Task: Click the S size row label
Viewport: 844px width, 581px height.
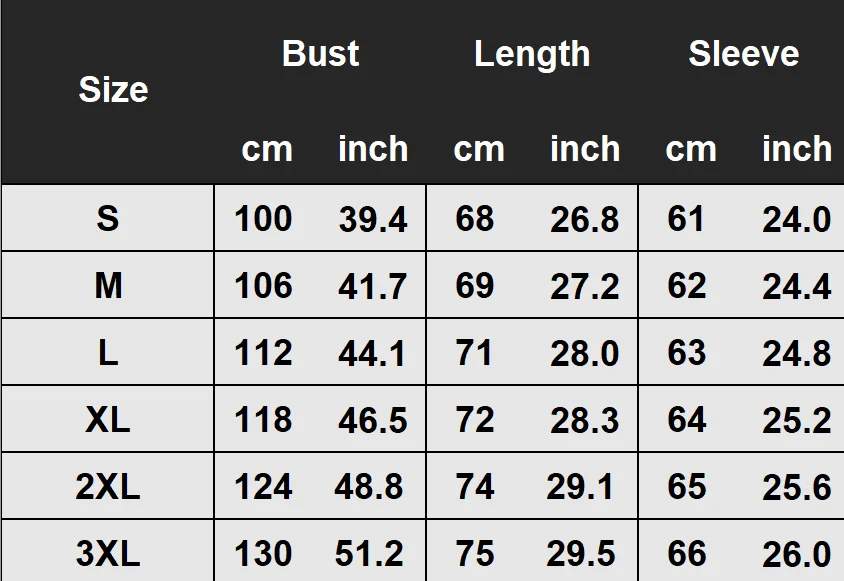Action: (x=108, y=219)
